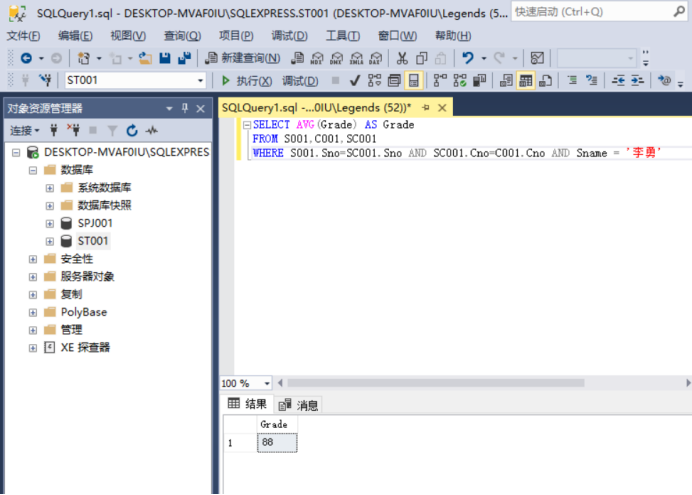692x495 pixels.
Task: Disconnect server in Object Explorer toolbar
Action: (73, 130)
